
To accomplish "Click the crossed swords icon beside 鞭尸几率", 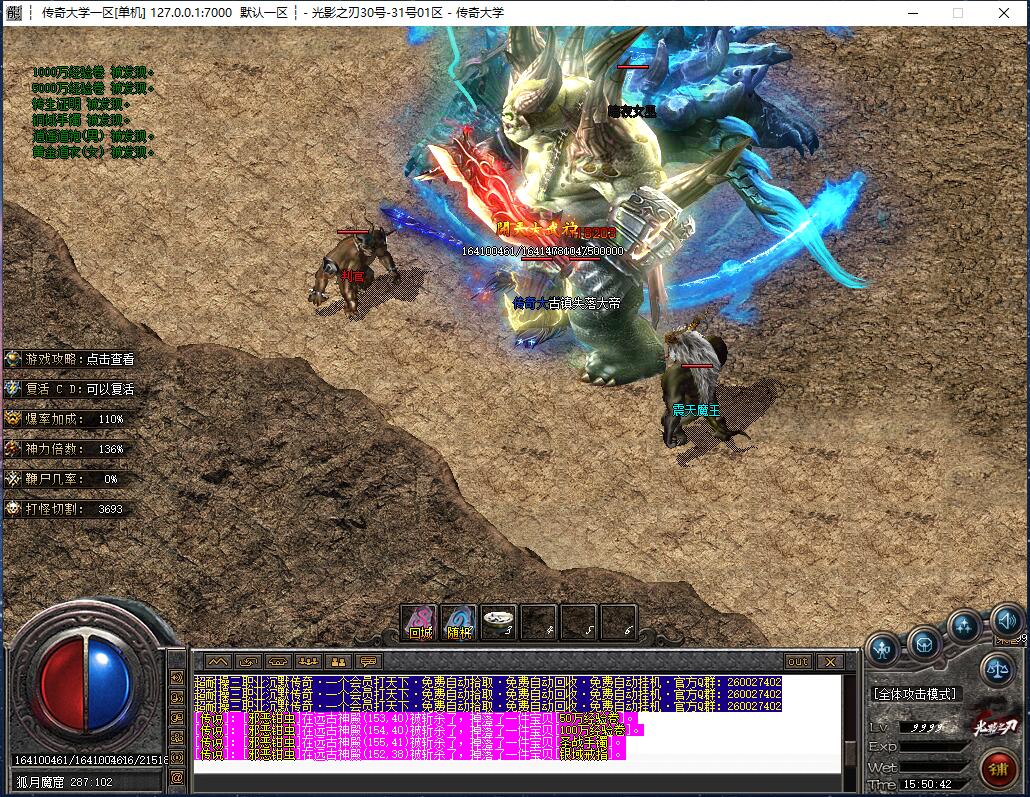I will tap(13, 479).
